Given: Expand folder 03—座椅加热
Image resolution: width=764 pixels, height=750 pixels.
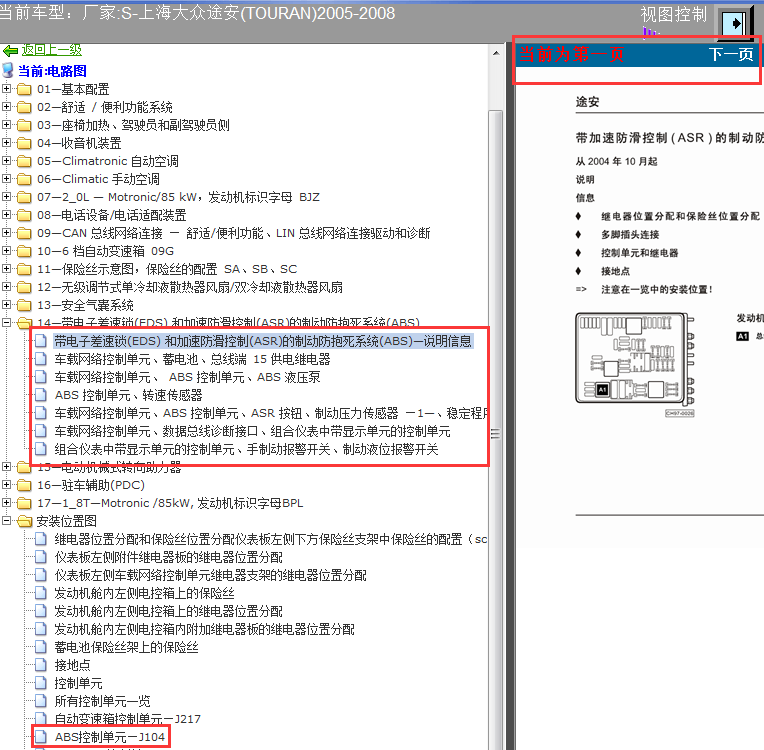Looking at the screenshot, I should (6, 125).
